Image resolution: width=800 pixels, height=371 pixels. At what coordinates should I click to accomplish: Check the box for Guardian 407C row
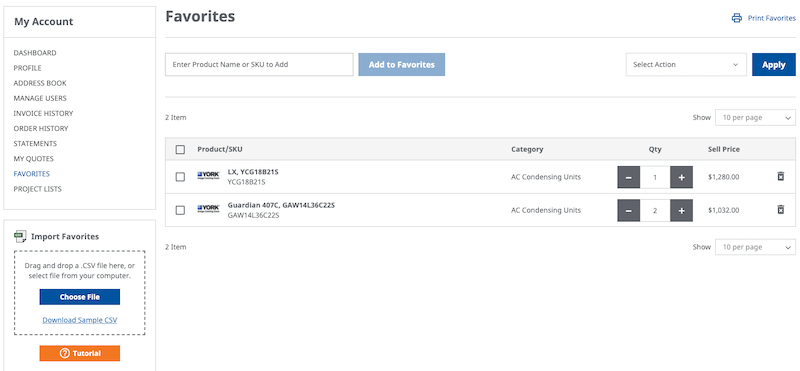[x=180, y=210]
